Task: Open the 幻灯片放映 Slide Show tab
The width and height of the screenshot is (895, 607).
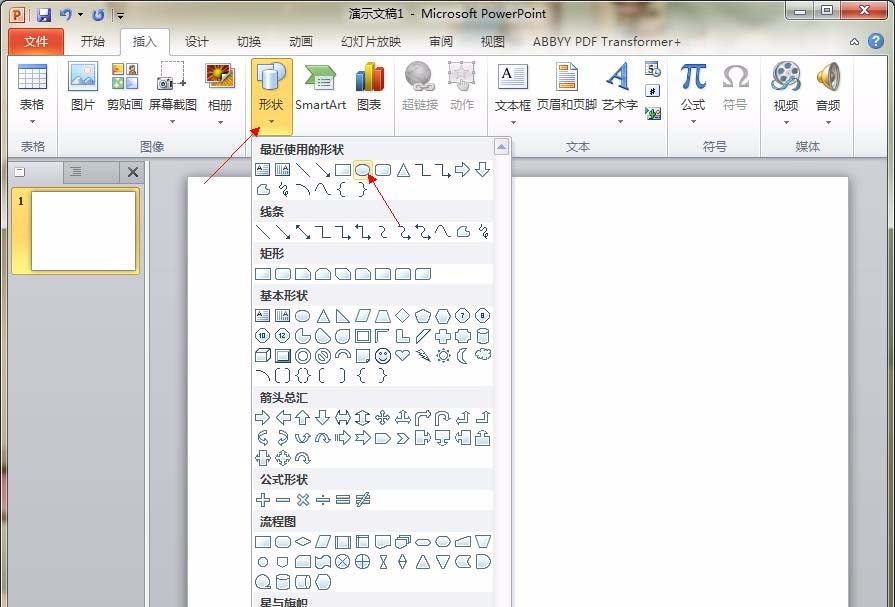Action: point(371,42)
